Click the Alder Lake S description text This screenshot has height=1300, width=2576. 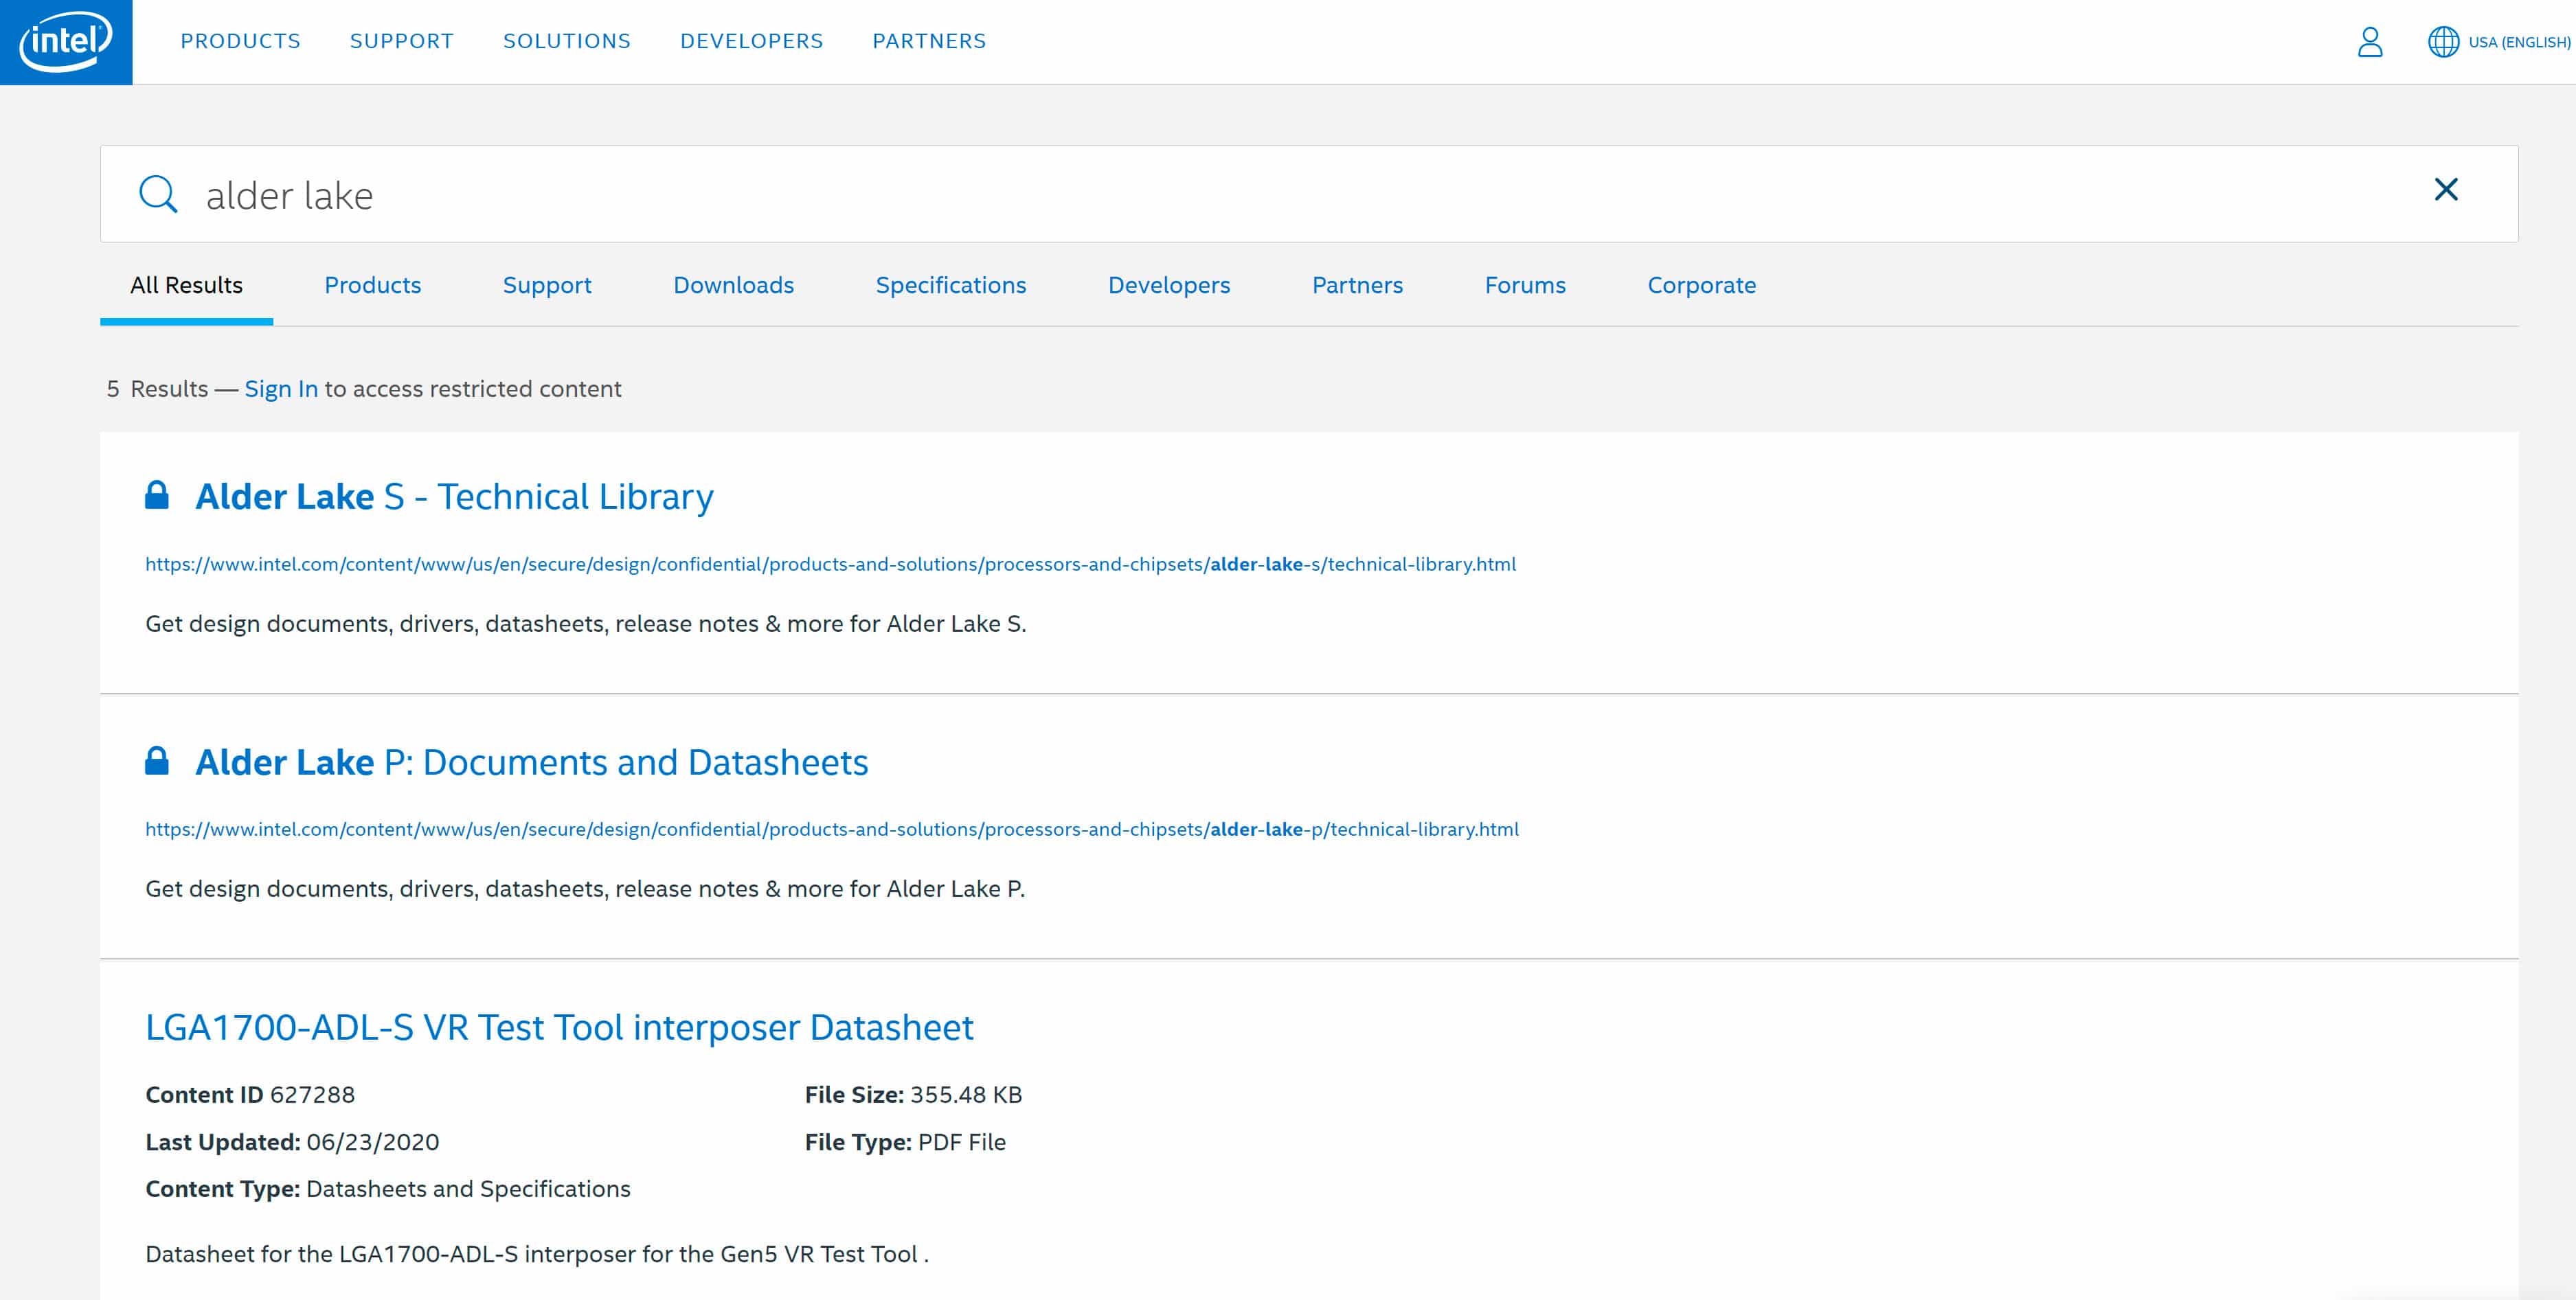(586, 624)
